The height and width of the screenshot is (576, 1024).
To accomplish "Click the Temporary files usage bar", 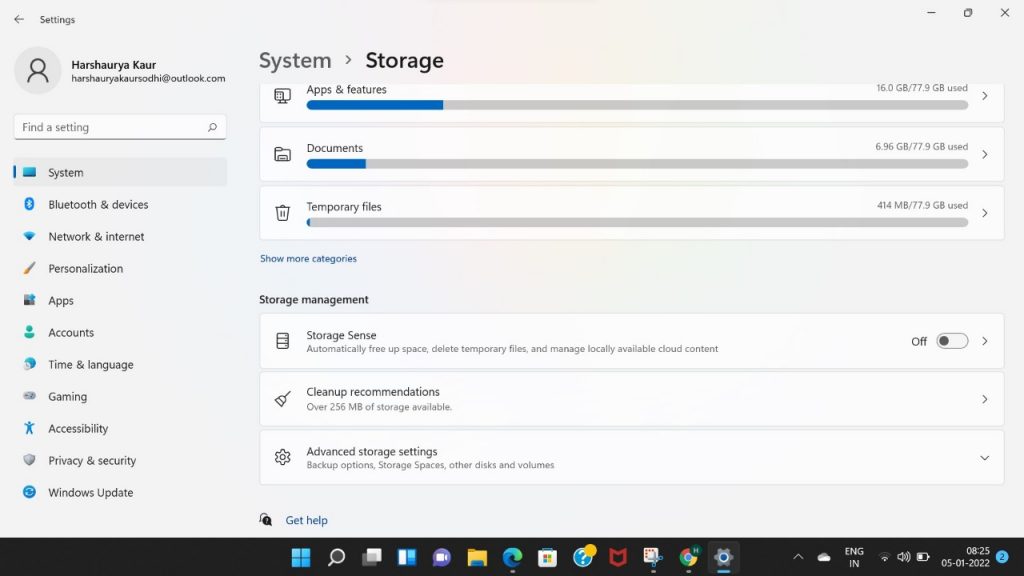I will pos(637,223).
